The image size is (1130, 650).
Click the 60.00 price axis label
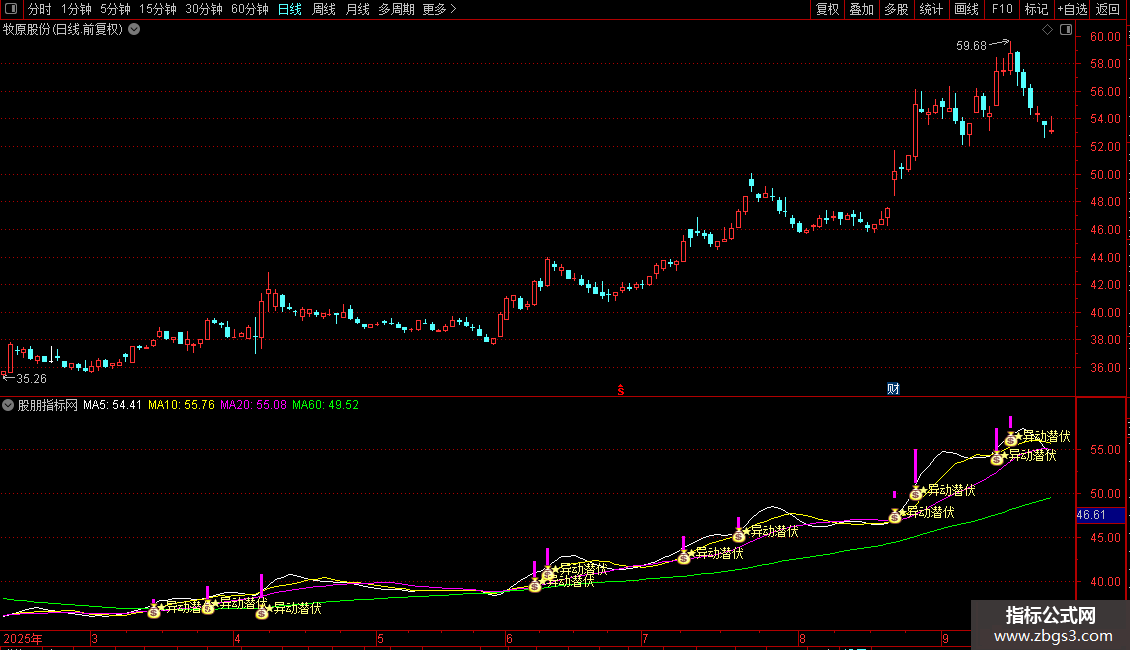[x=1105, y=37]
